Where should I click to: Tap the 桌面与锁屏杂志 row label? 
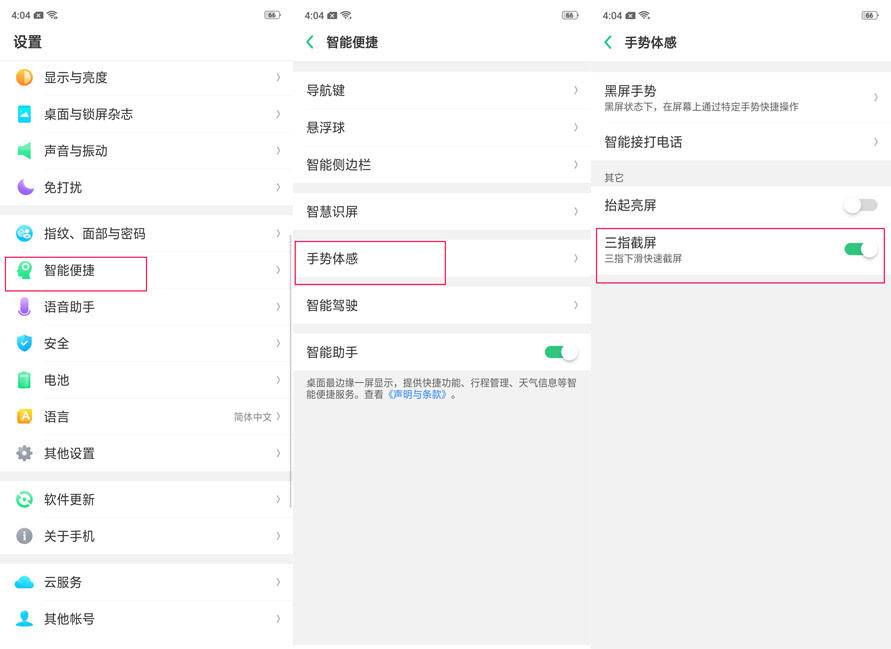pos(88,114)
